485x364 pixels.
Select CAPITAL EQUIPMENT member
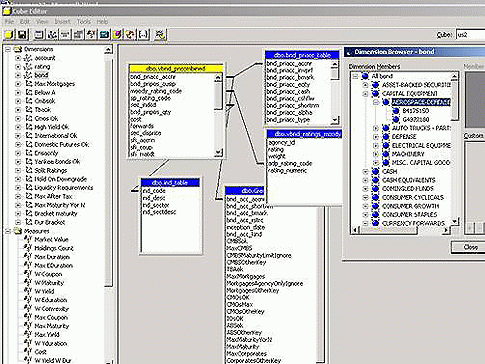(410, 94)
